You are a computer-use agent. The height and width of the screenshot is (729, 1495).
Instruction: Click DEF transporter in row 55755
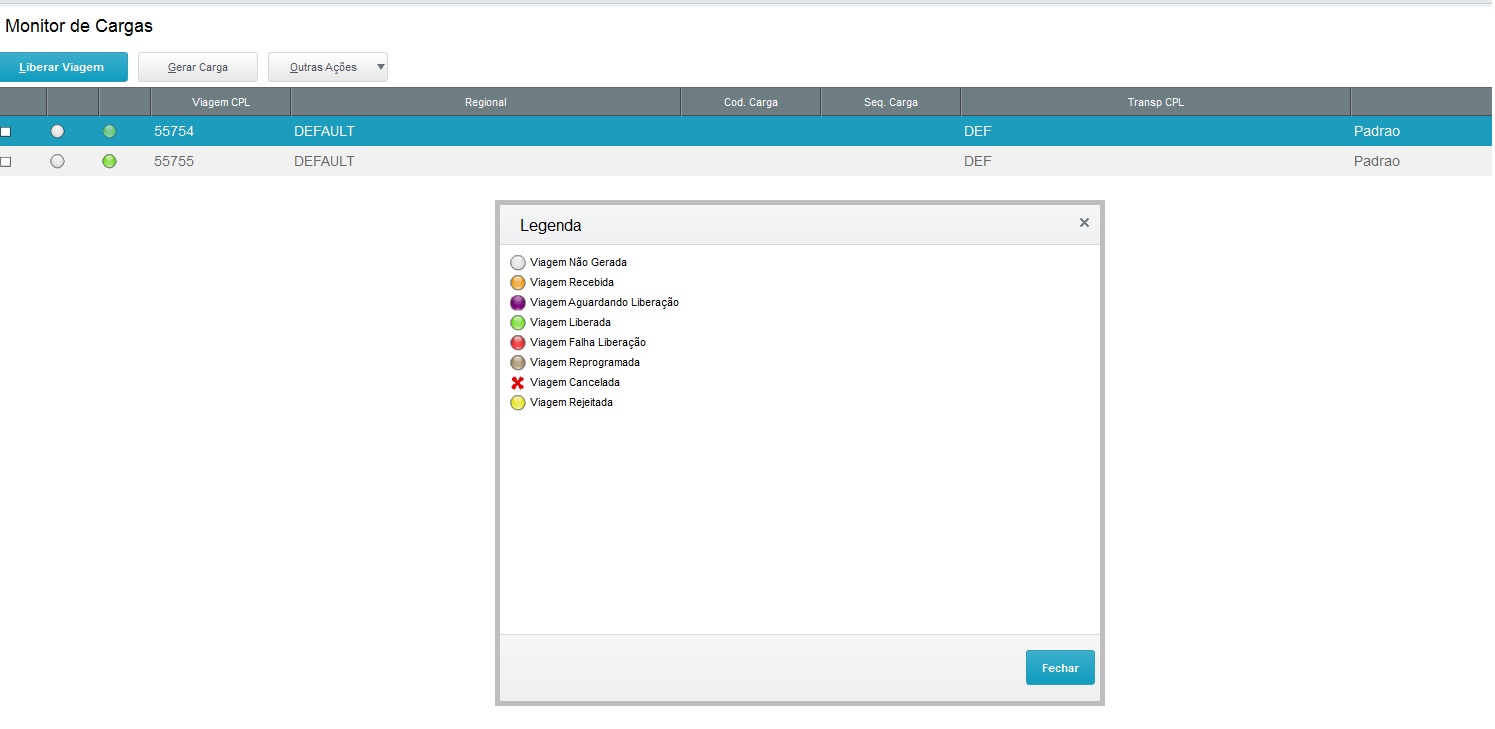click(x=978, y=161)
